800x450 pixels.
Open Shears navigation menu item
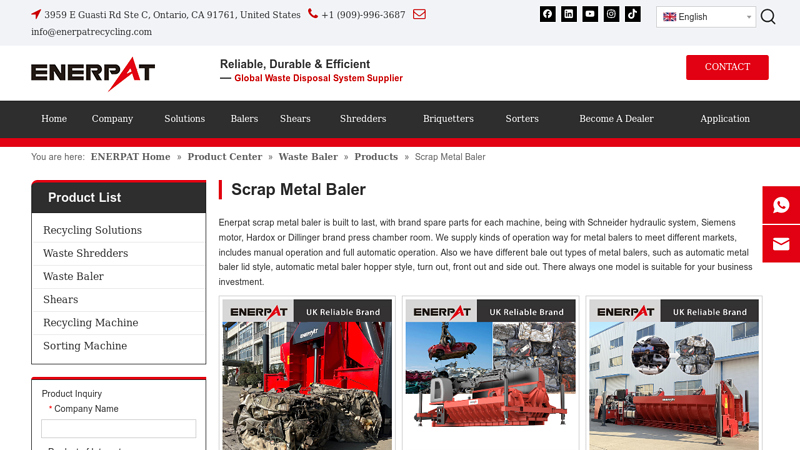click(295, 119)
